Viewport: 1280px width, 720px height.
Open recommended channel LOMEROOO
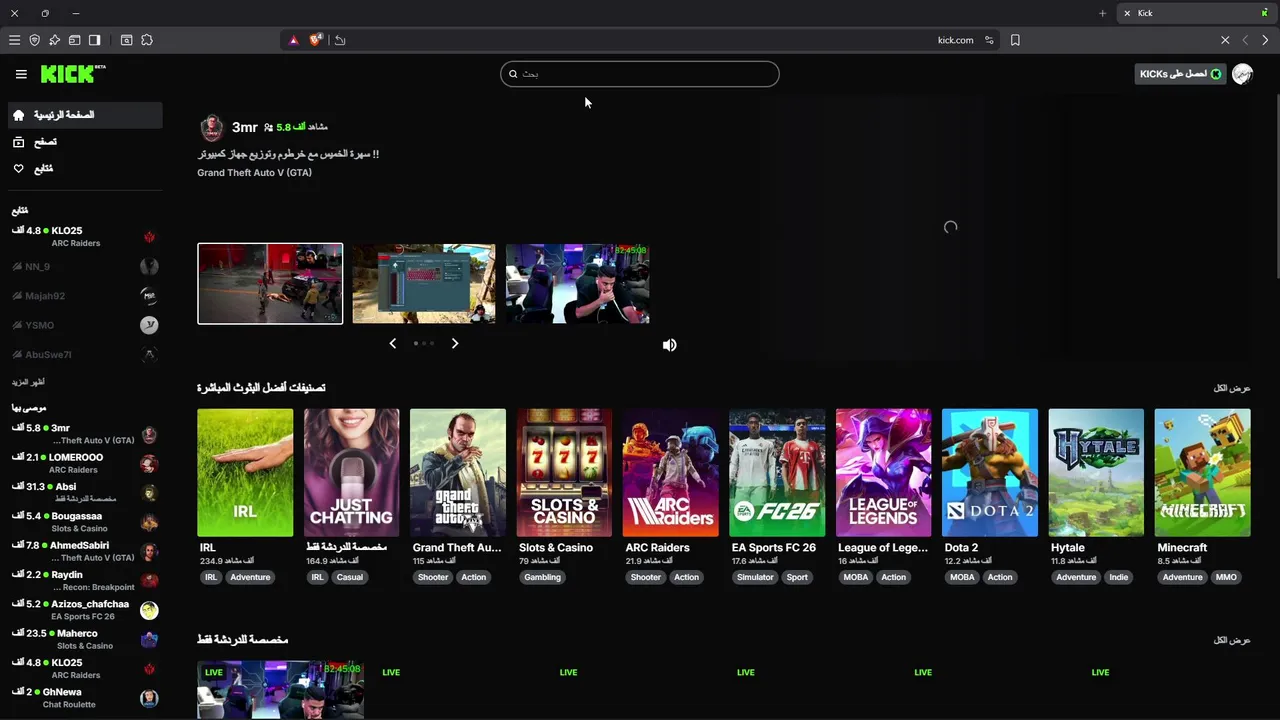84,463
